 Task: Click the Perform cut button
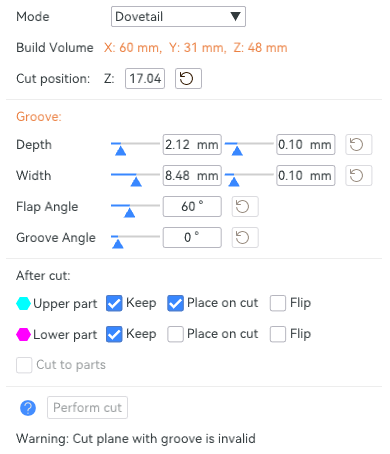click(x=87, y=407)
